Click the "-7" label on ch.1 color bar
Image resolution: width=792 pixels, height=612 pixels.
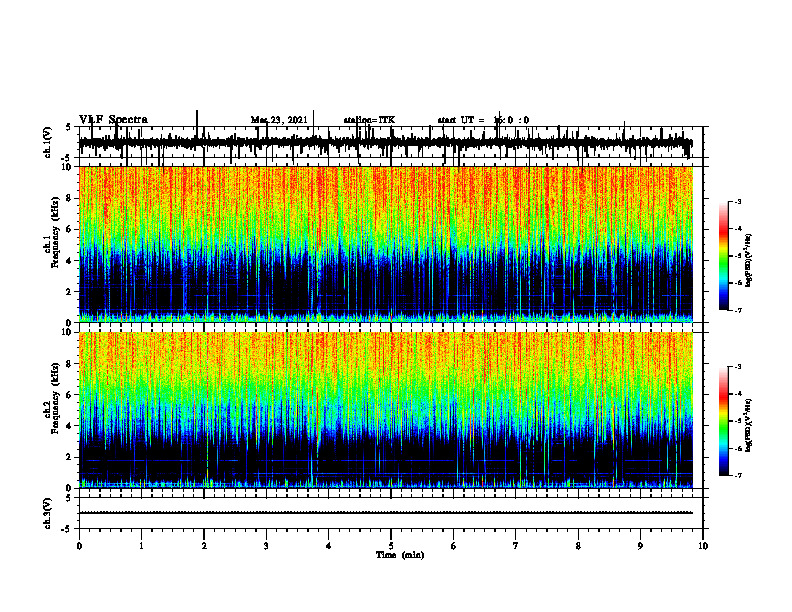click(738, 310)
